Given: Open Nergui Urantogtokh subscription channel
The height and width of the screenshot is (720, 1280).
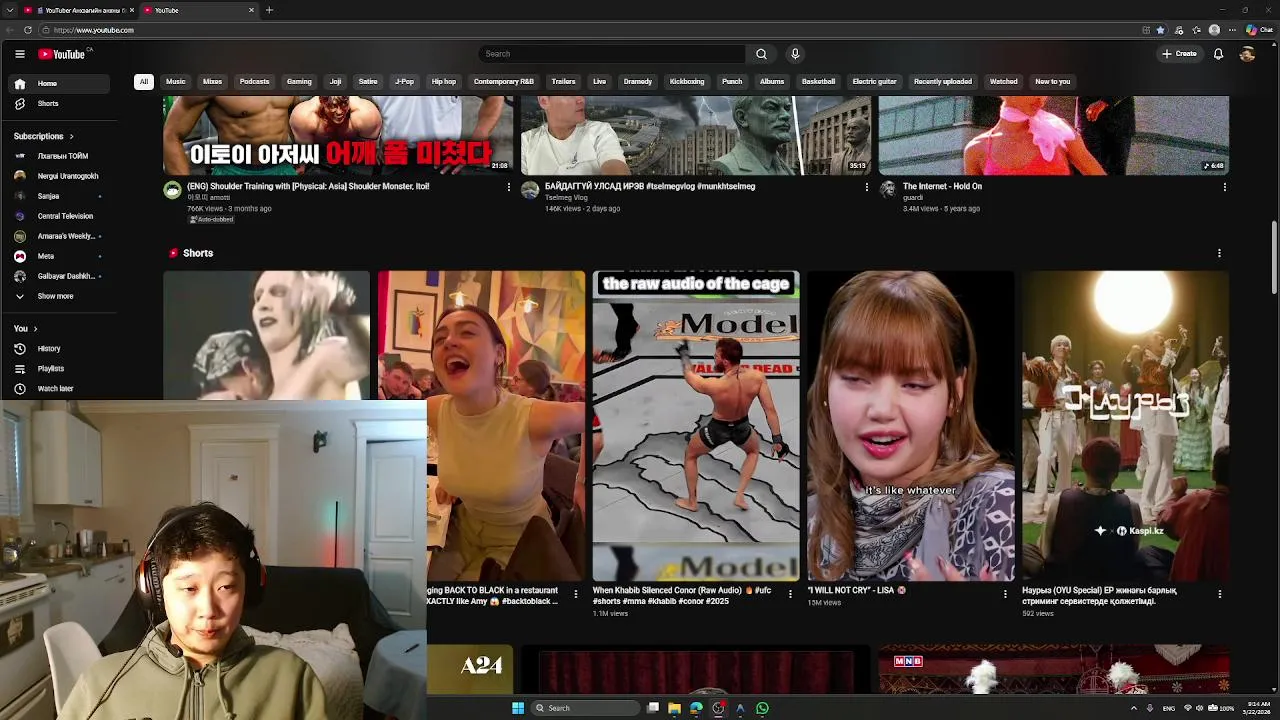Looking at the screenshot, I should 60,176.
